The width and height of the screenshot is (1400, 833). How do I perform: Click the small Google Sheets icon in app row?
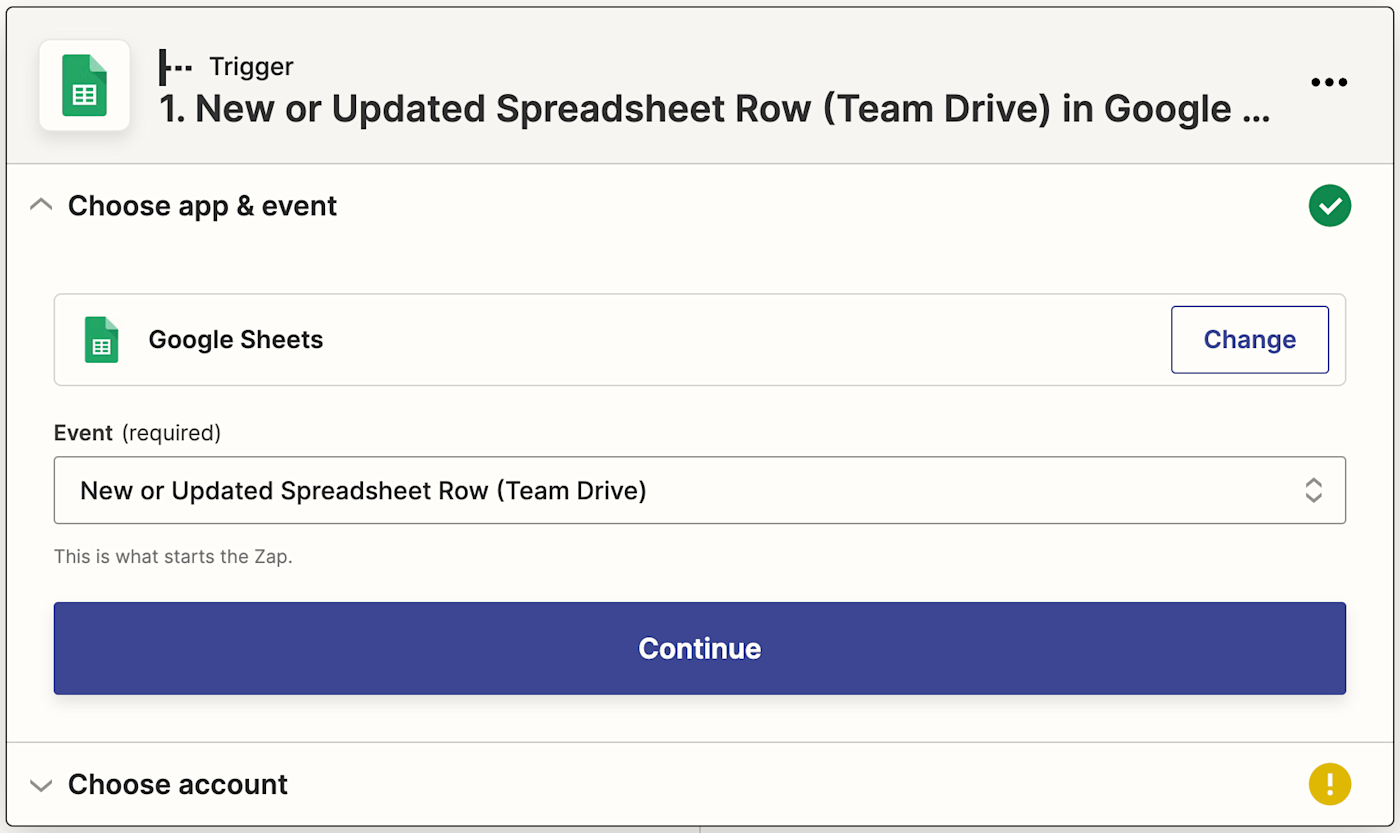click(x=101, y=340)
